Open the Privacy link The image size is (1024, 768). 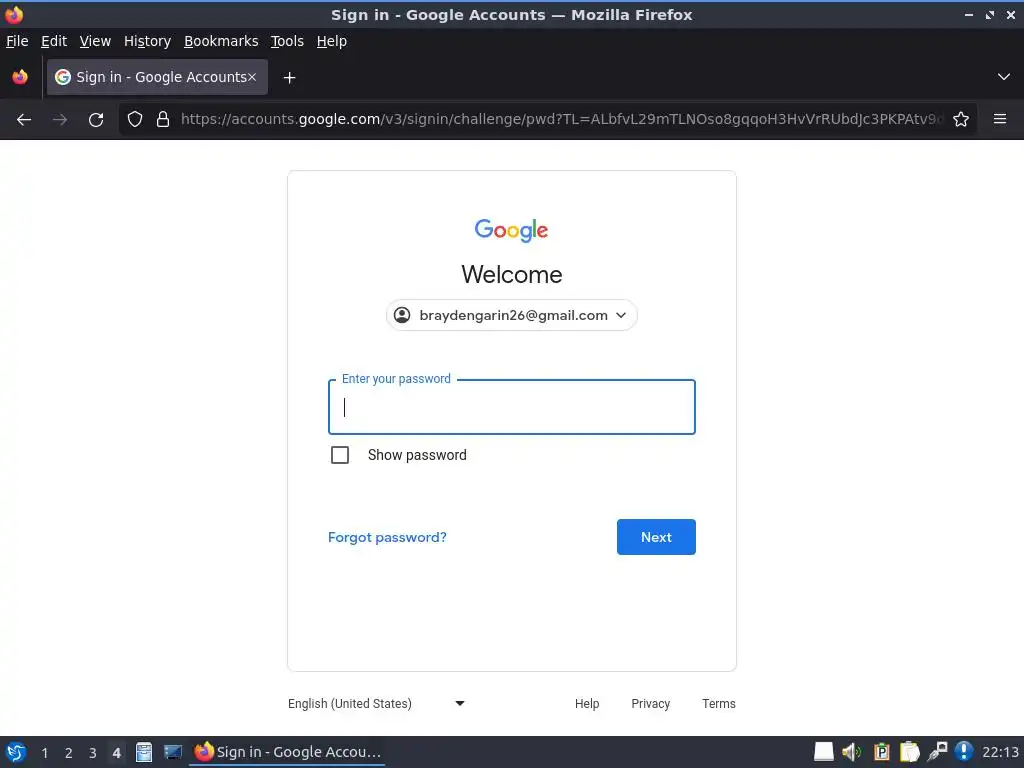[x=650, y=704]
